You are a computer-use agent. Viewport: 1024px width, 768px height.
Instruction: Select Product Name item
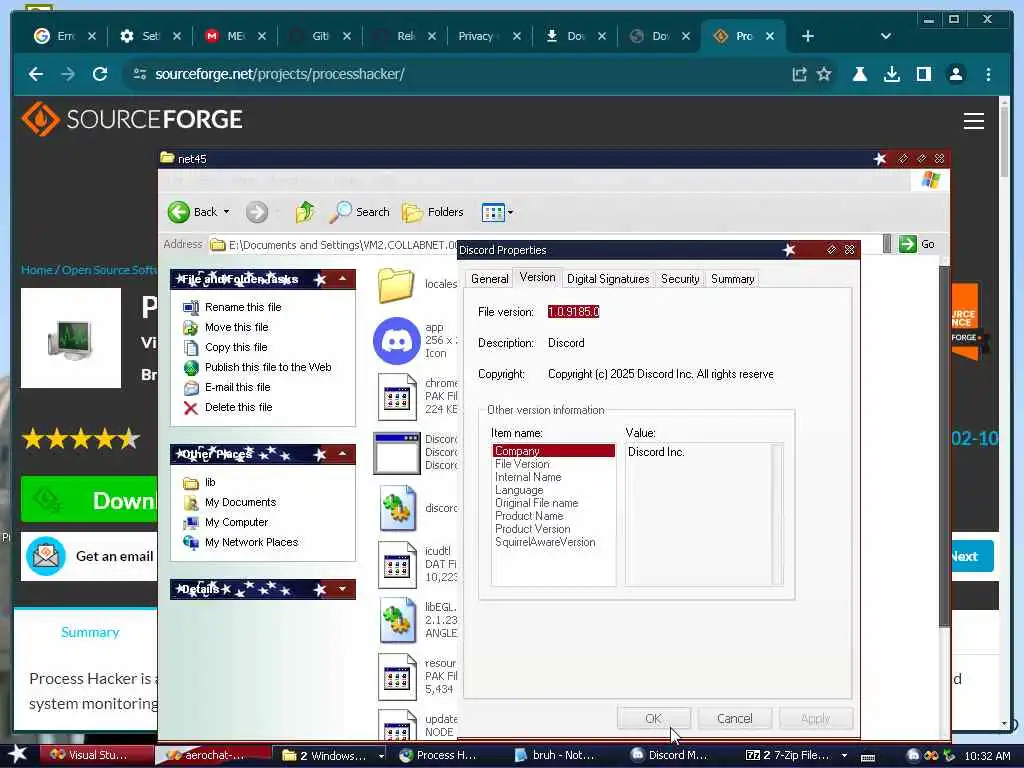tap(529, 516)
